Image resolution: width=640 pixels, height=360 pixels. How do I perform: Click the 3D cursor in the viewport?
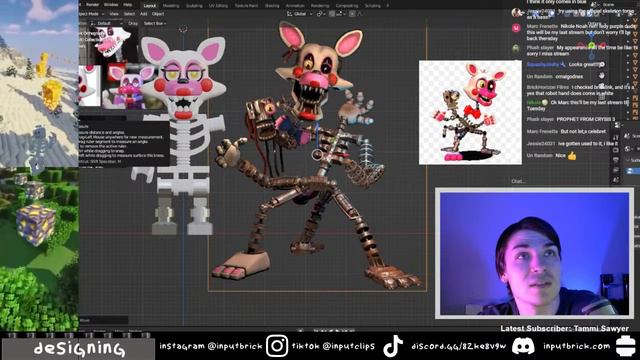point(183,29)
